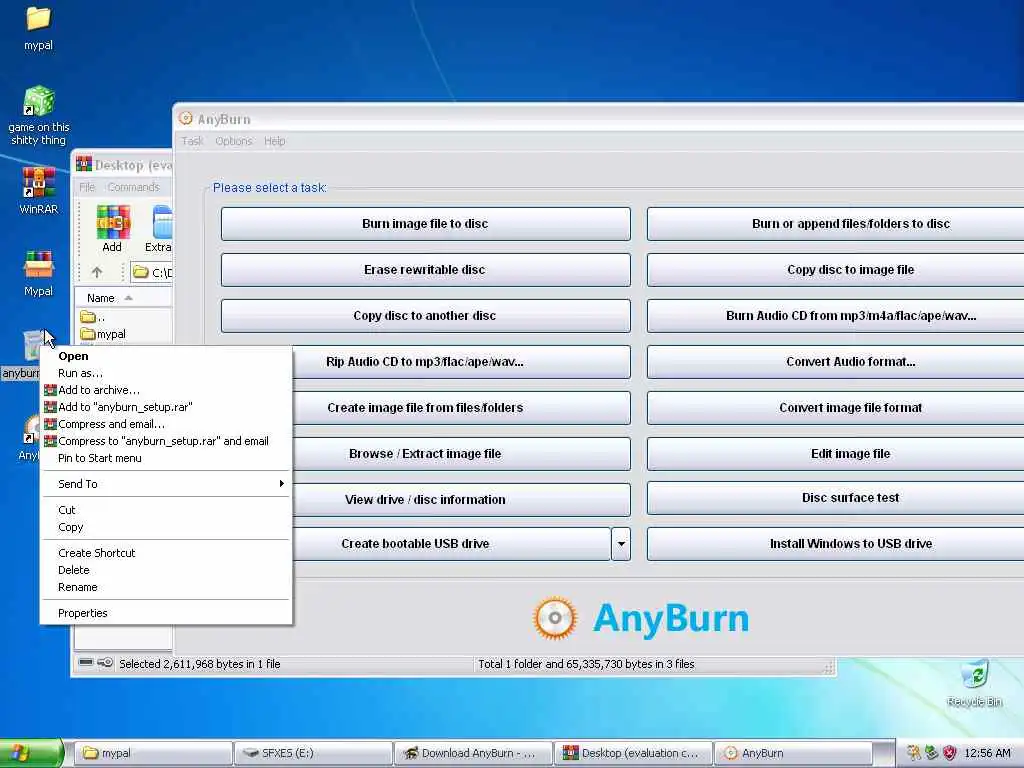Click Copy disc to another disc
1024x768 pixels.
click(425, 315)
